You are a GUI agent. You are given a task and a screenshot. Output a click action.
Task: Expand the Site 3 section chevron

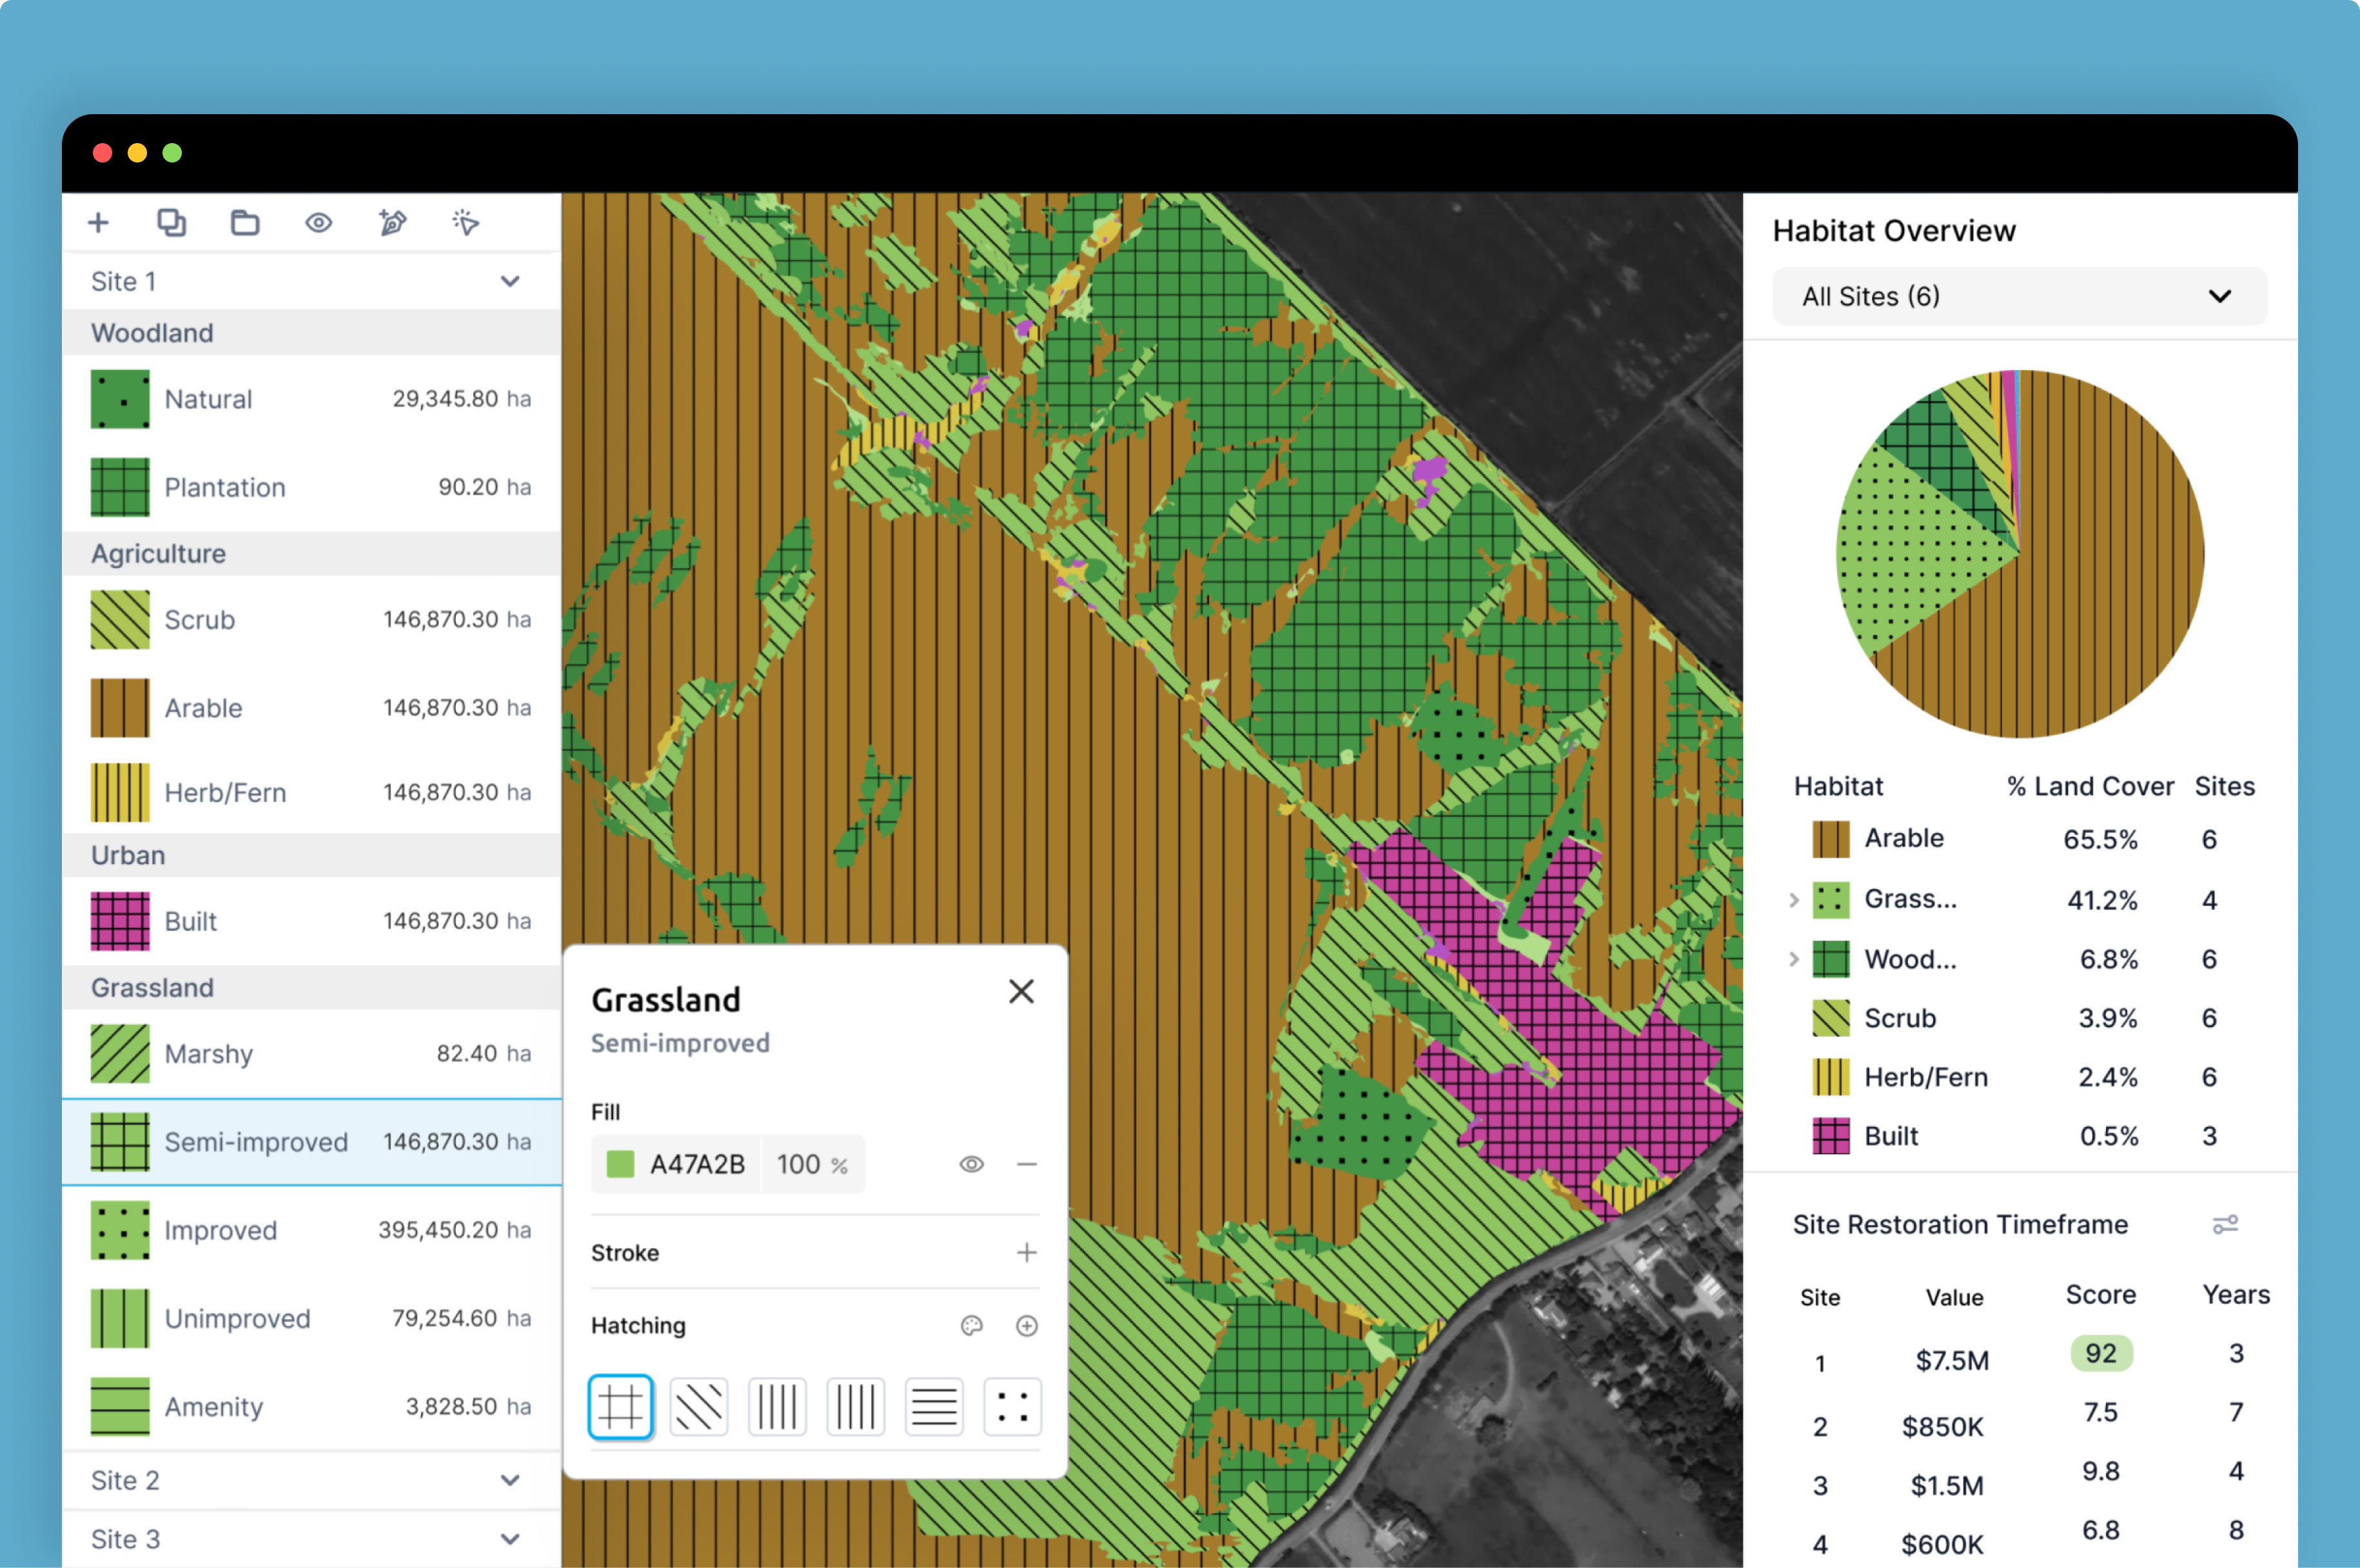point(510,1539)
